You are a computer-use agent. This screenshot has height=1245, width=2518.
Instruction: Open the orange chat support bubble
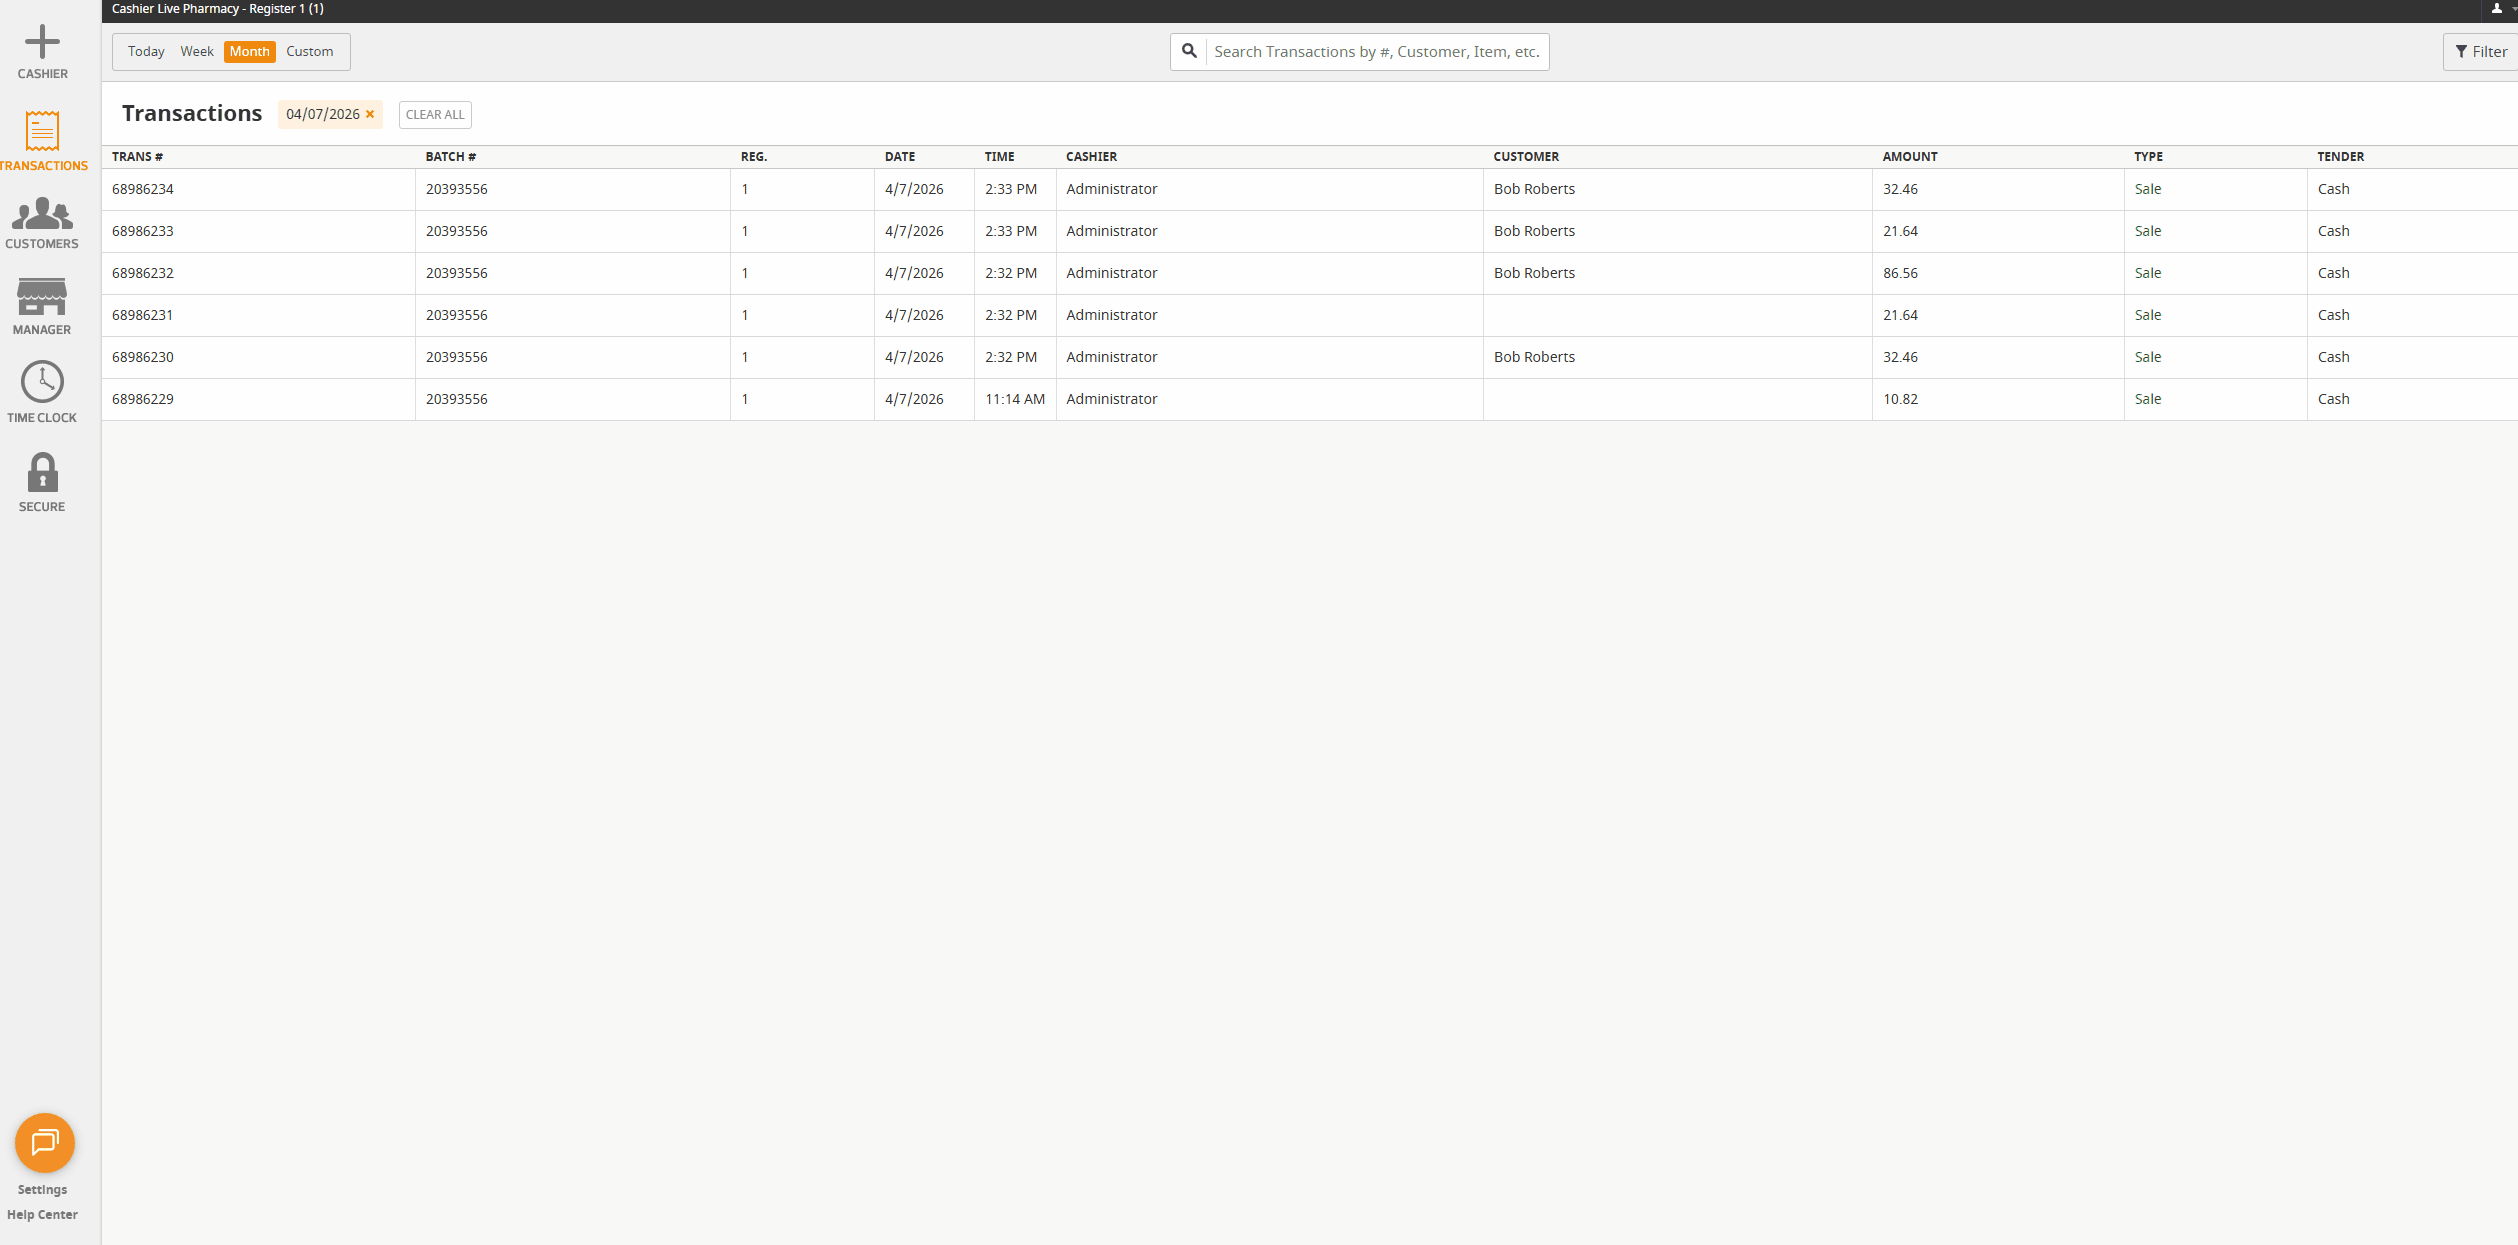pyautogui.click(x=44, y=1142)
